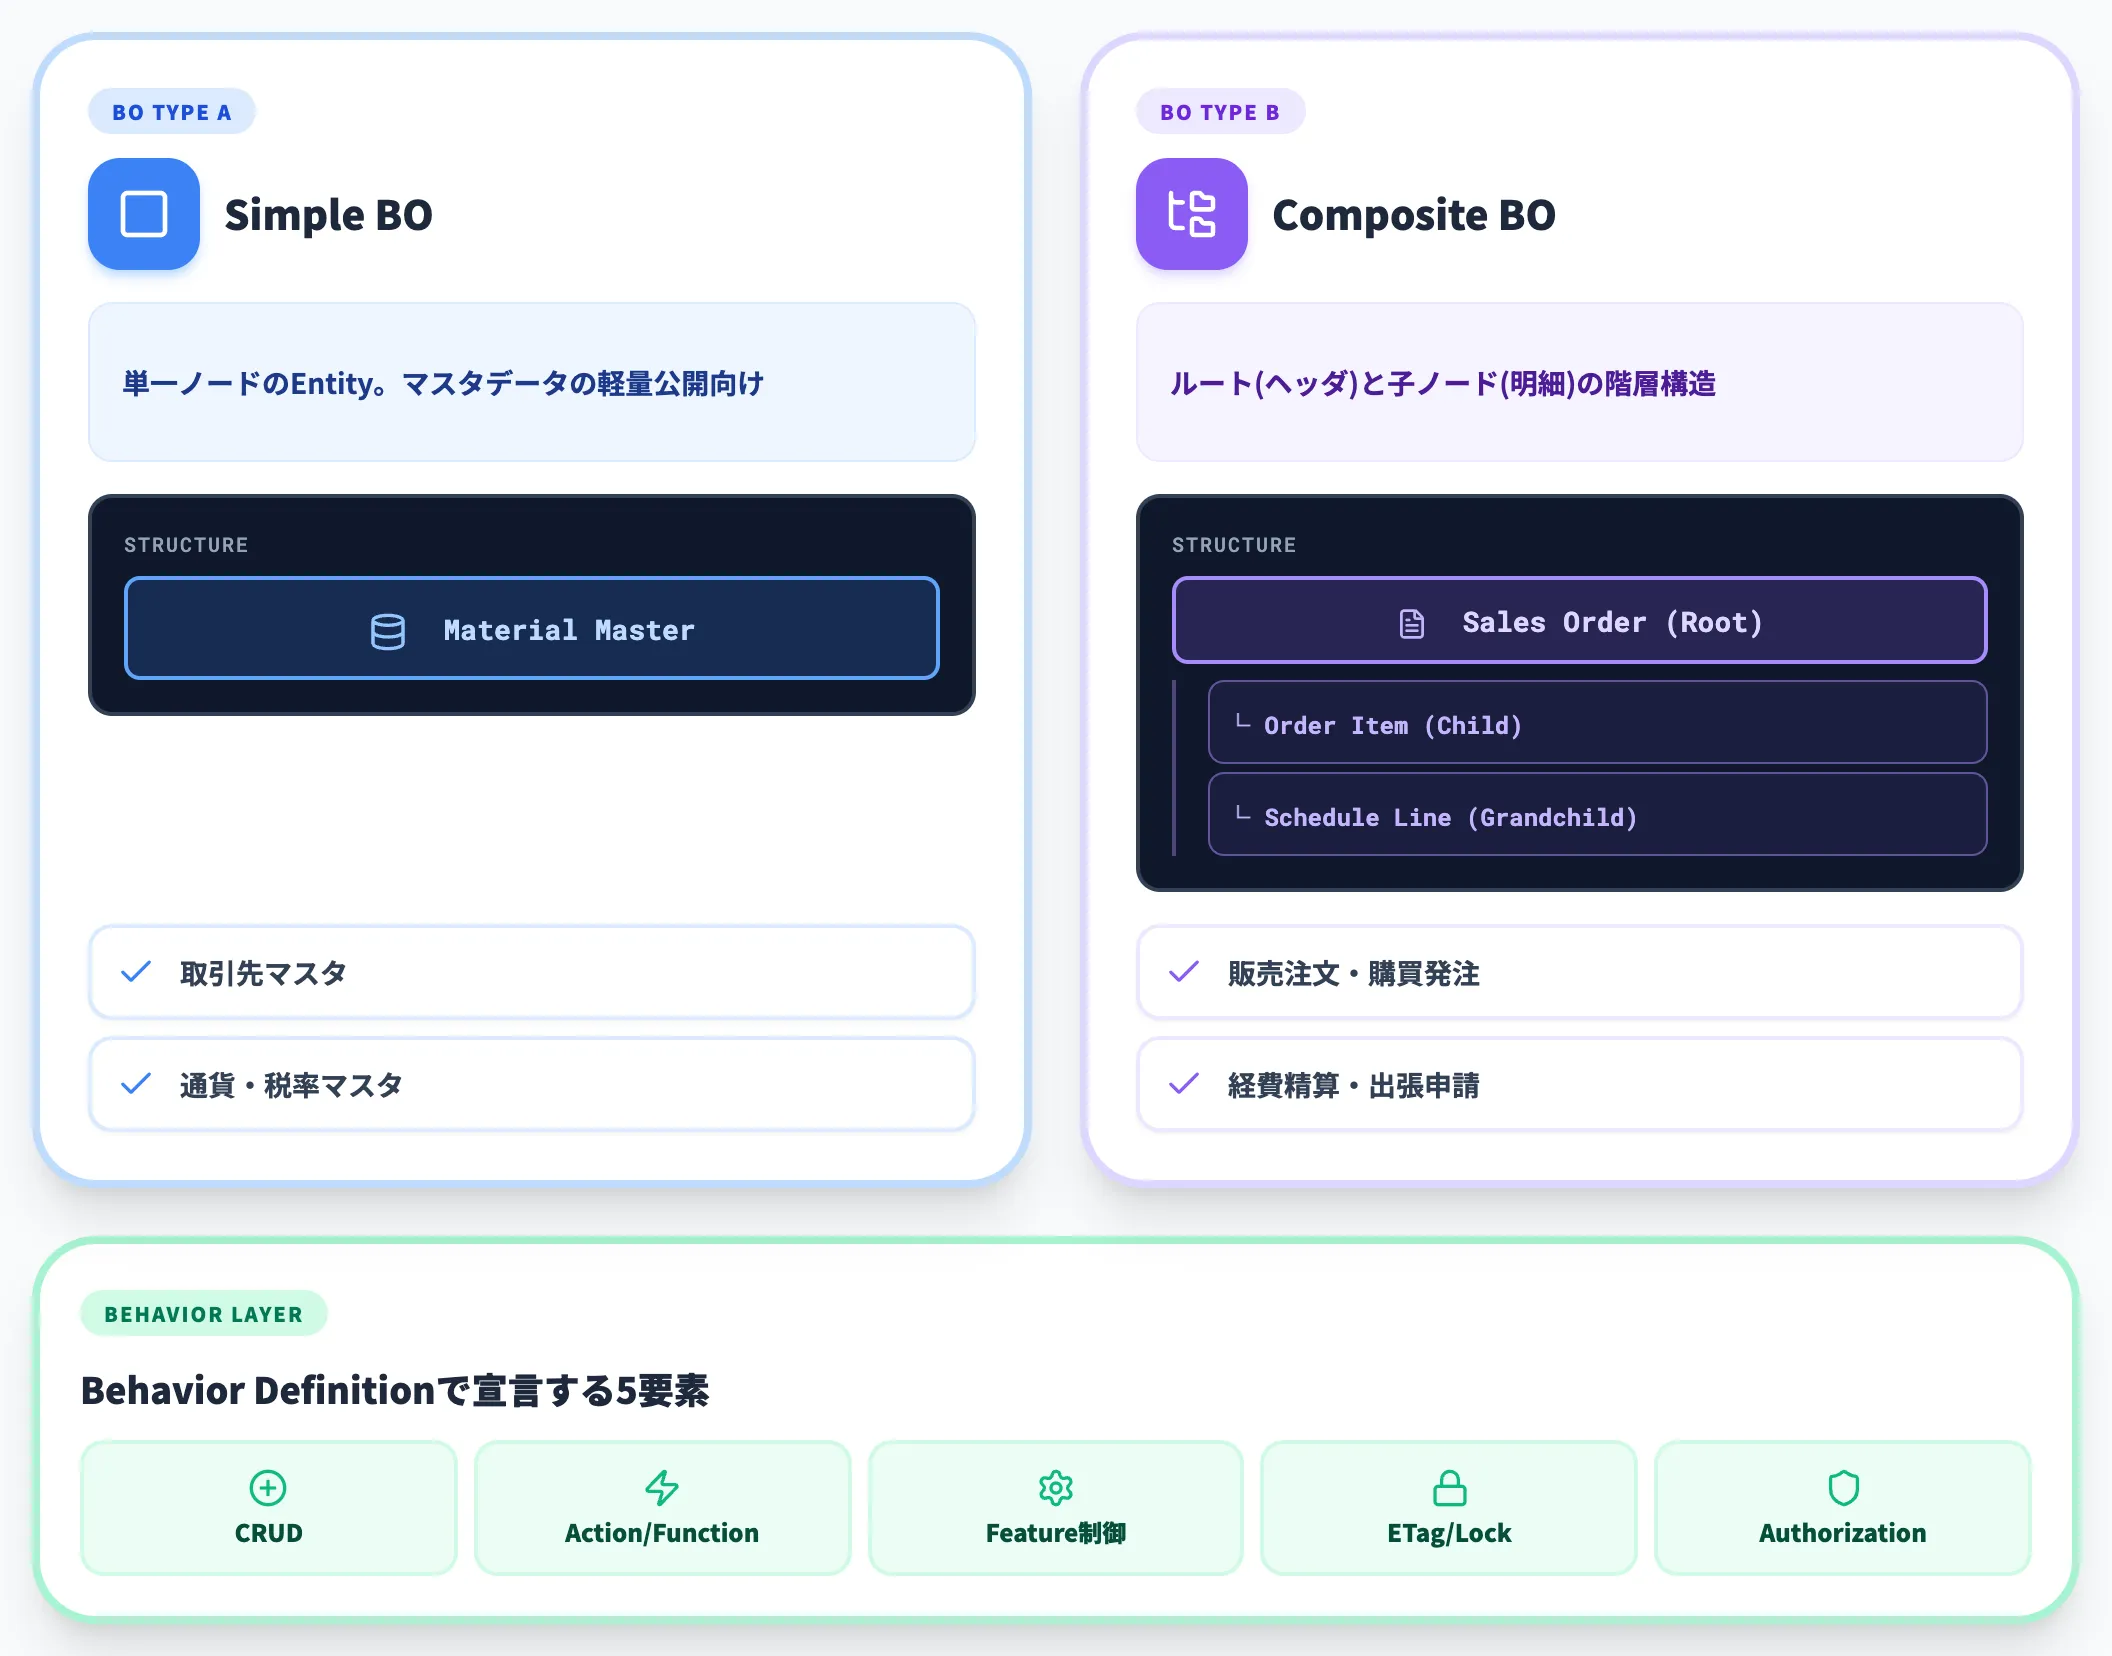
Task: Click the Action/Function card label
Action: [x=662, y=1533]
